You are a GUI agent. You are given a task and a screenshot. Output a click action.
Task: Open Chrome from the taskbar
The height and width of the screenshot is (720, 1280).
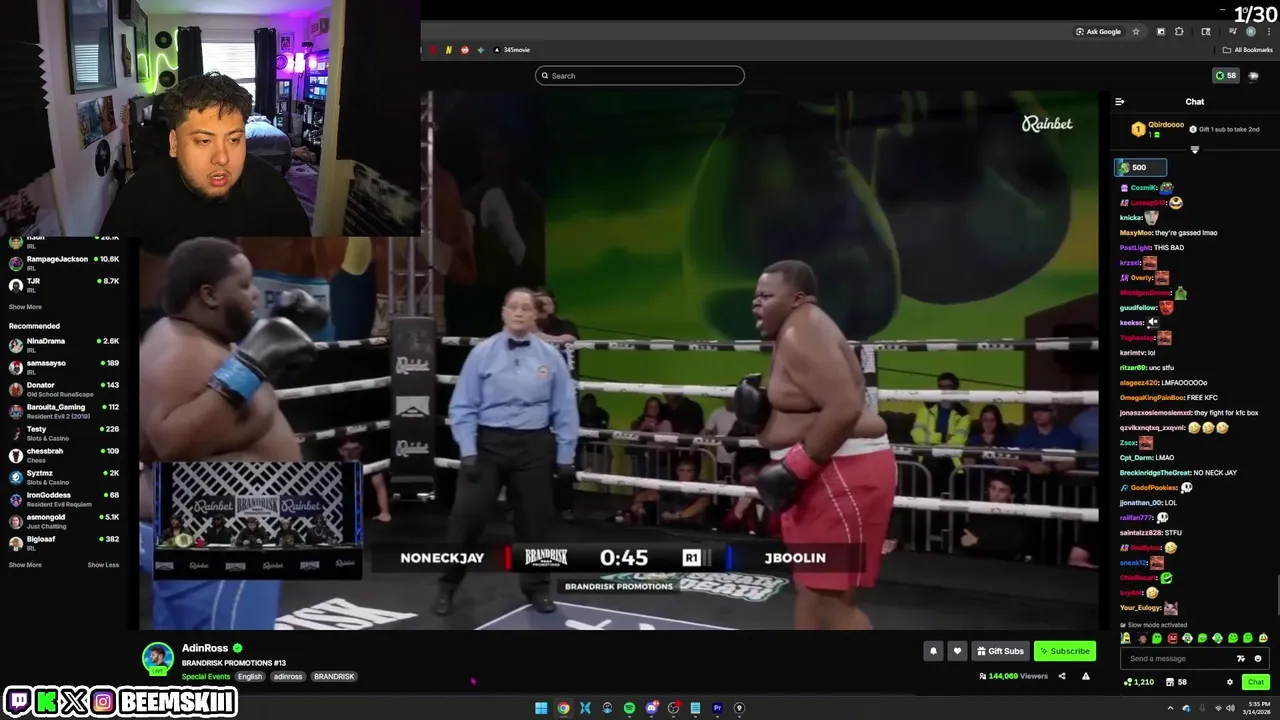pos(563,708)
